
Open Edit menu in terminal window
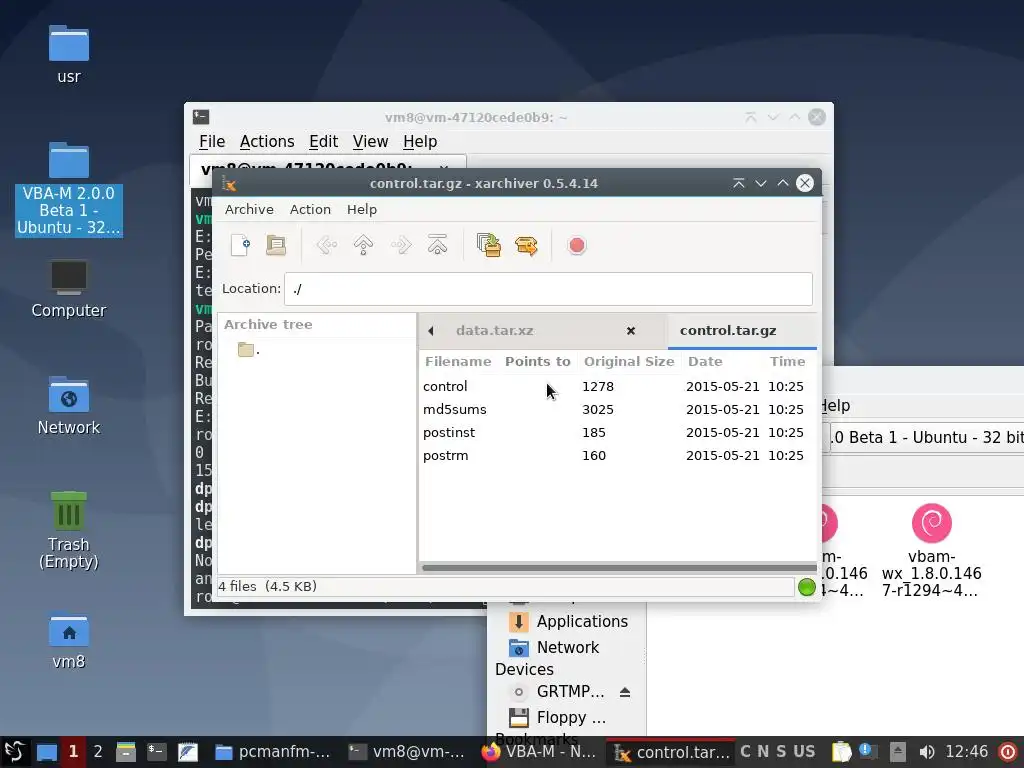tap(323, 142)
